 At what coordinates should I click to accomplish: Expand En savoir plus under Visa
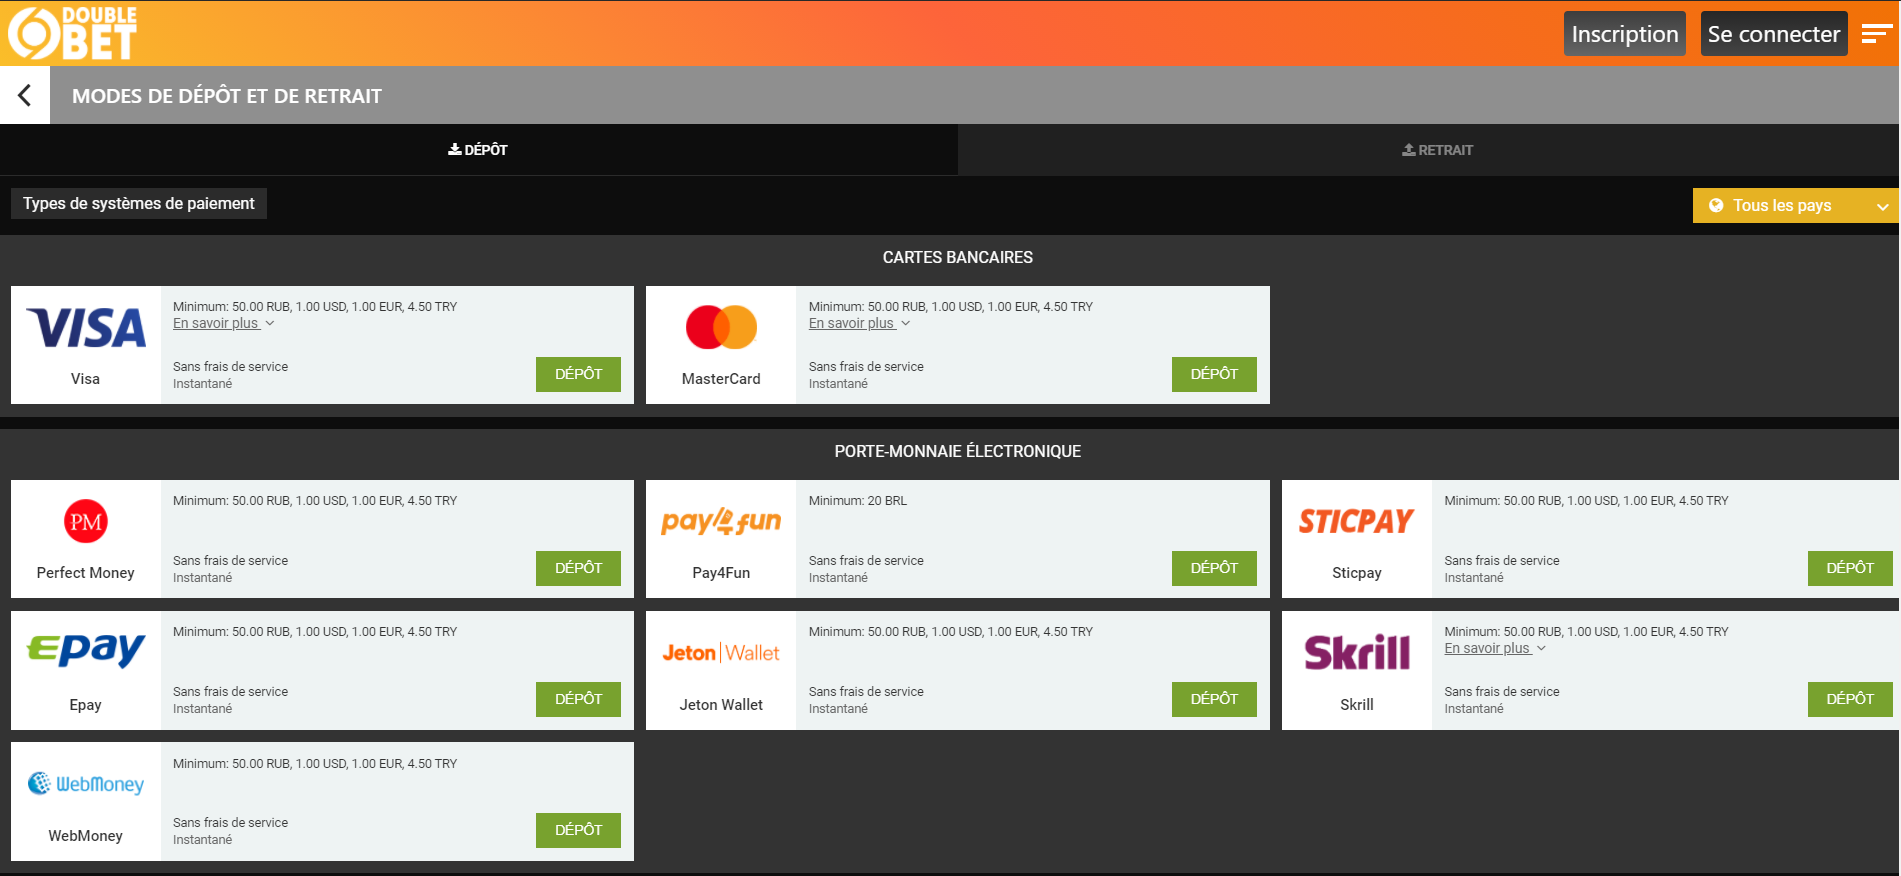tap(223, 323)
